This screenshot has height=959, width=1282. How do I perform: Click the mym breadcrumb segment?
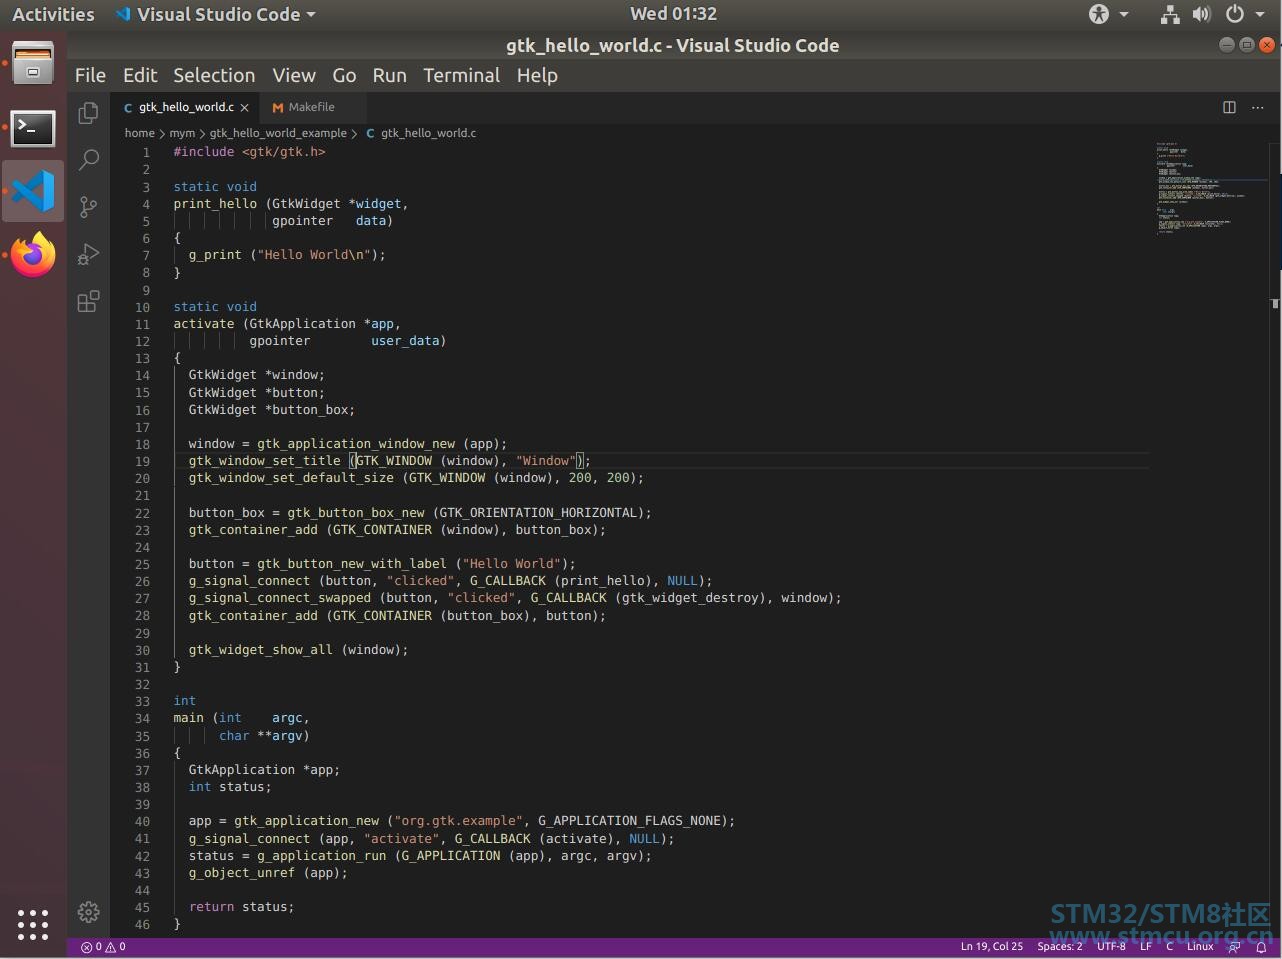coord(182,133)
